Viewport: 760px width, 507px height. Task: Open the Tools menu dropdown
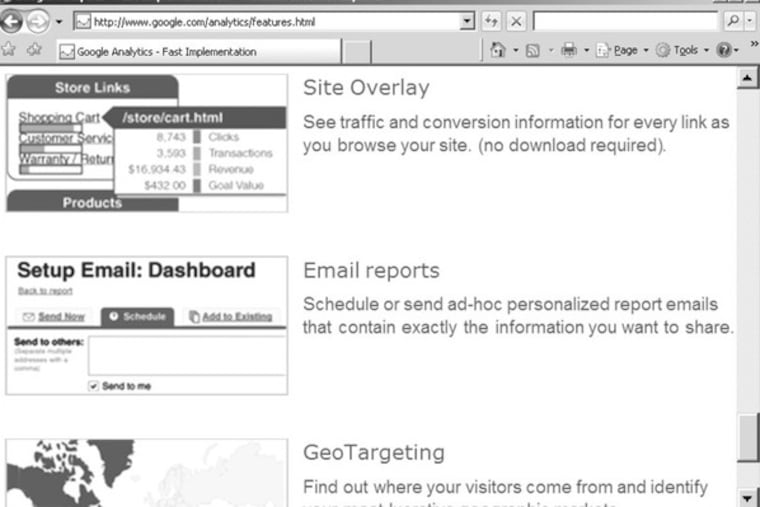[x=685, y=50]
